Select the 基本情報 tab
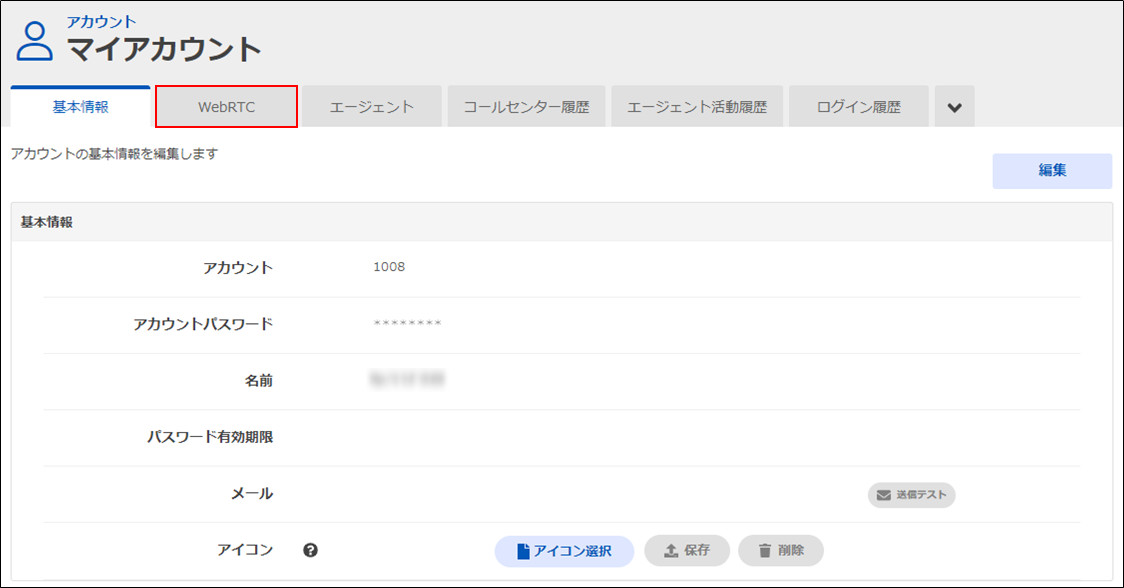 tap(80, 107)
